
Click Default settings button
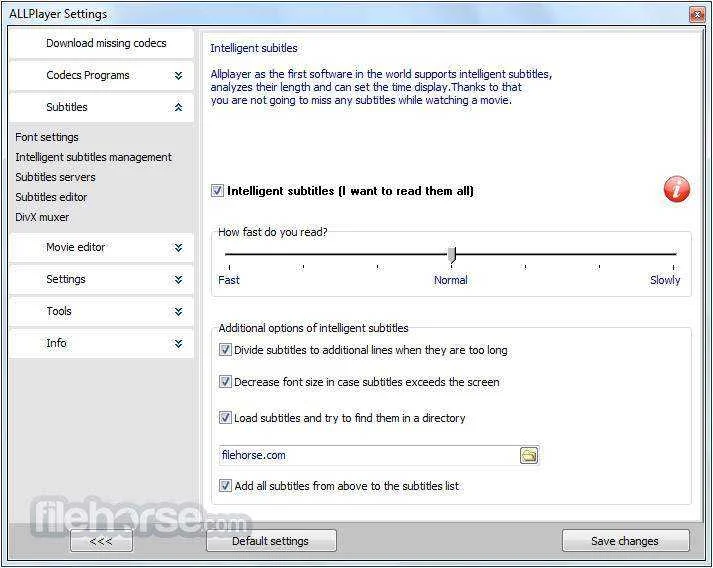[x=271, y=541]
